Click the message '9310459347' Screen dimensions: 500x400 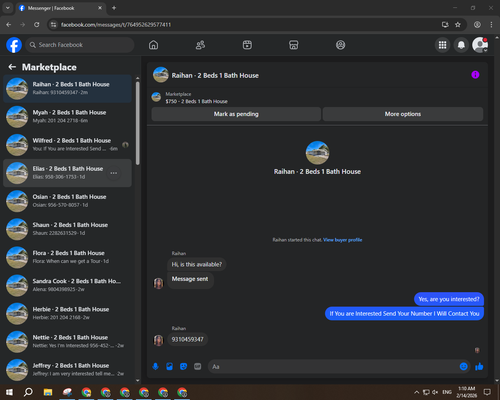pos(187,339)
